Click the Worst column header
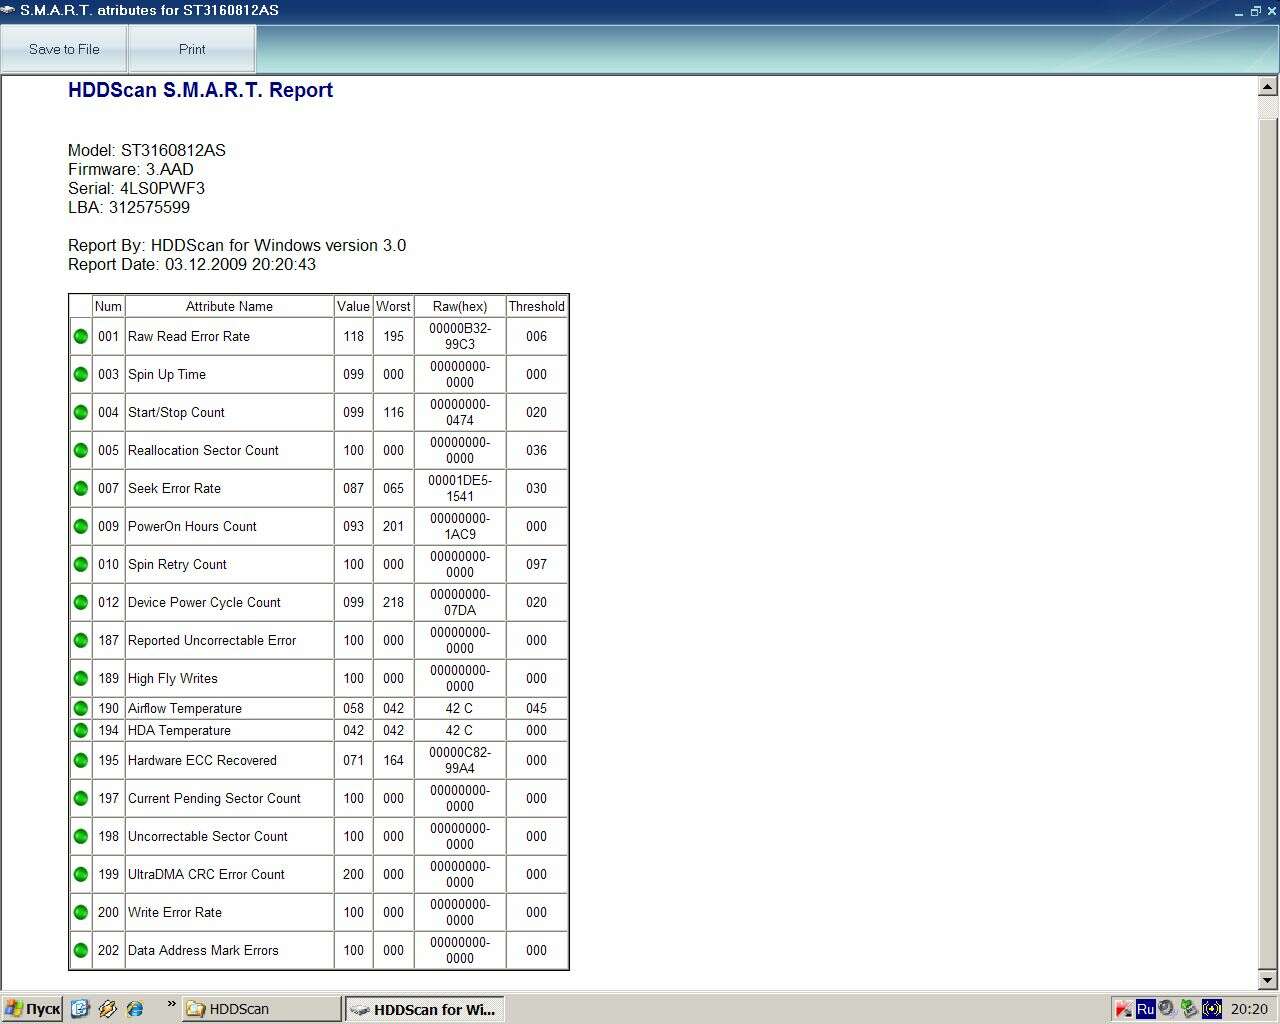The image size is (1280, 1024). 393,306
